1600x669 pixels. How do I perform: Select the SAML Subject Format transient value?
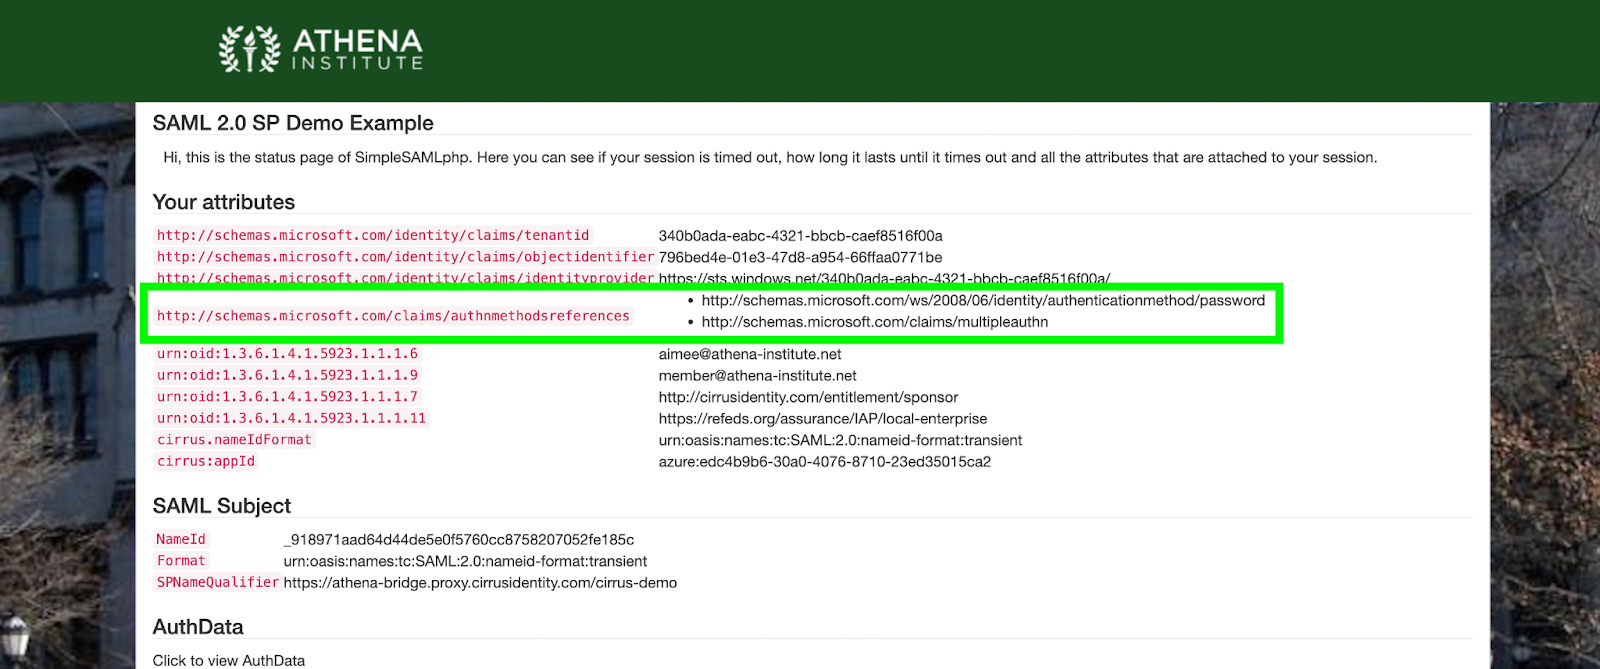coord(465,561)
